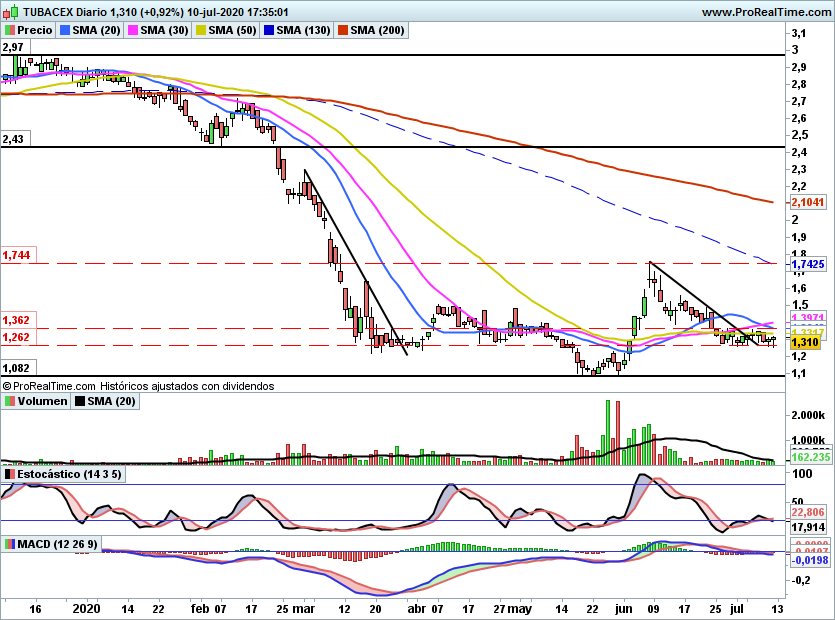Click the 1,310 current price tag
835x620 pixels.
coord(805,342)
